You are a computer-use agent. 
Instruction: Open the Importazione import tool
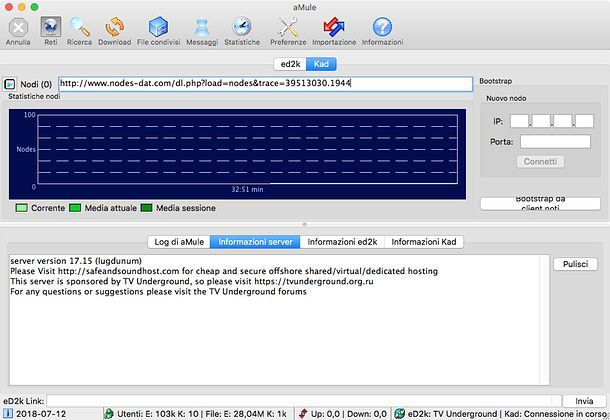(334, 31)
